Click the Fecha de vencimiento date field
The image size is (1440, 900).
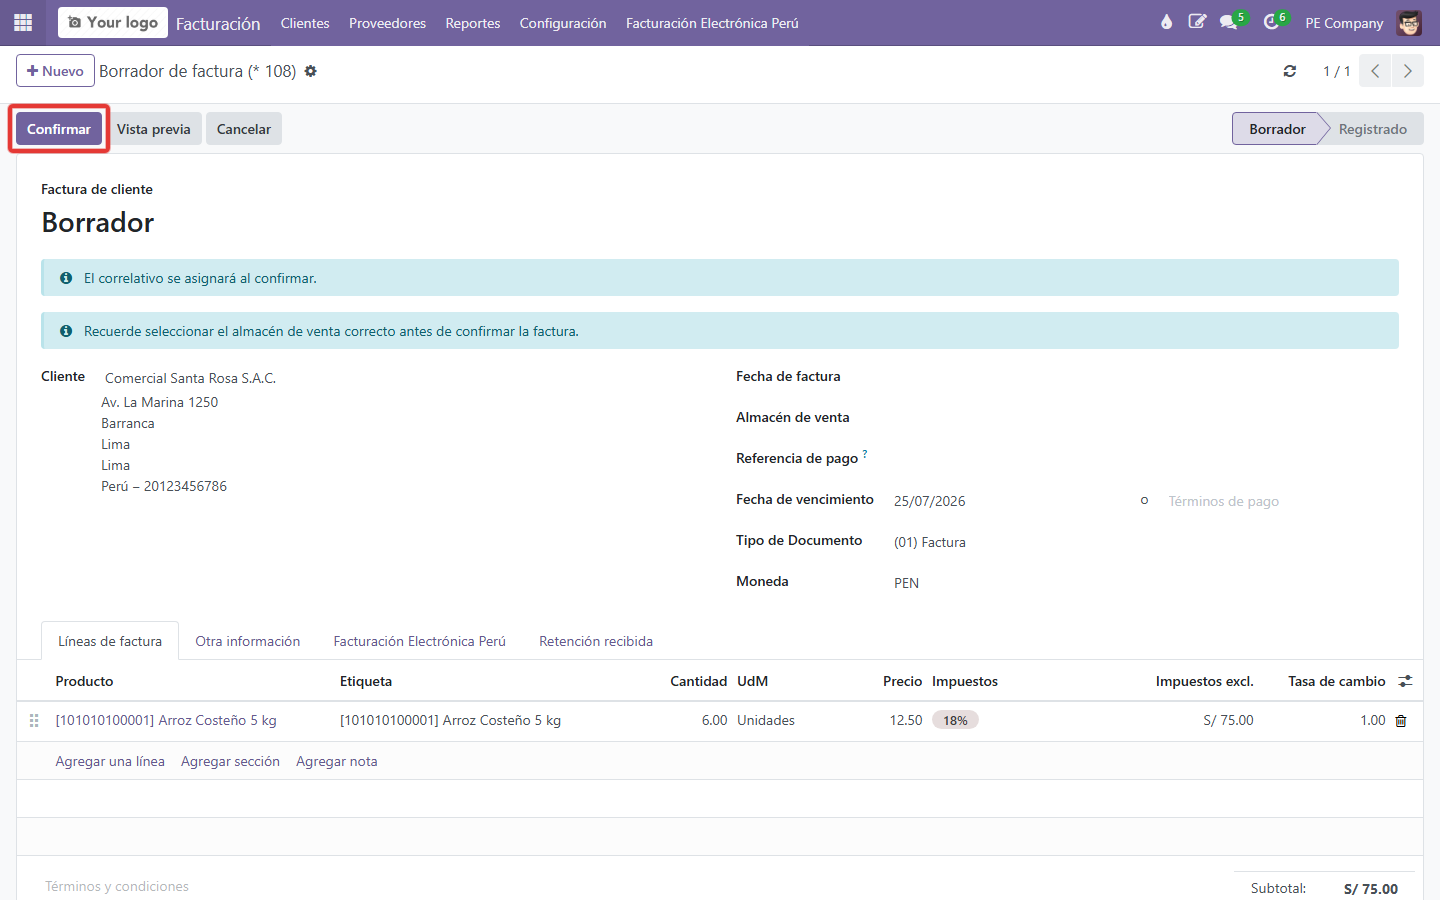[x=1010, y=501]
